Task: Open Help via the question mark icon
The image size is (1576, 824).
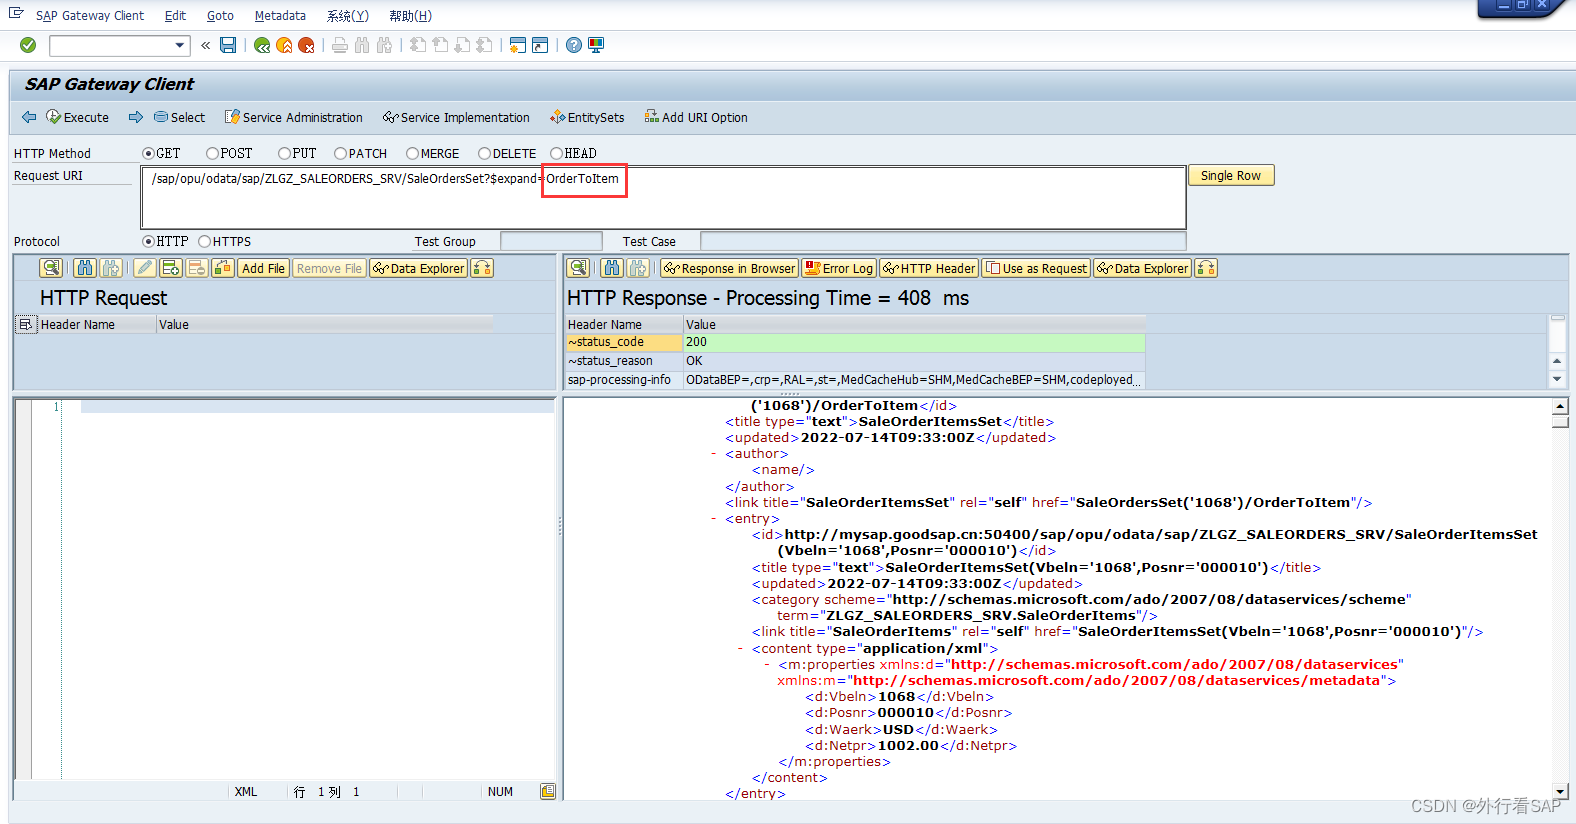Action: tap(573, 45)
